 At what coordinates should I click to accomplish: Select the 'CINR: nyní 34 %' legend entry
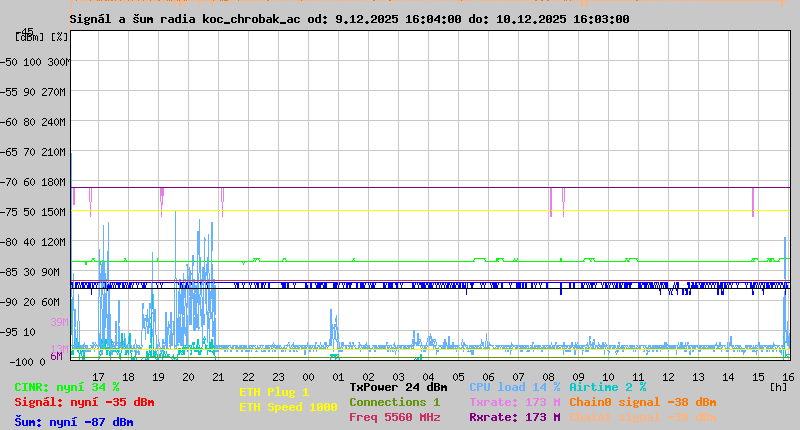(x=67, y=387)
